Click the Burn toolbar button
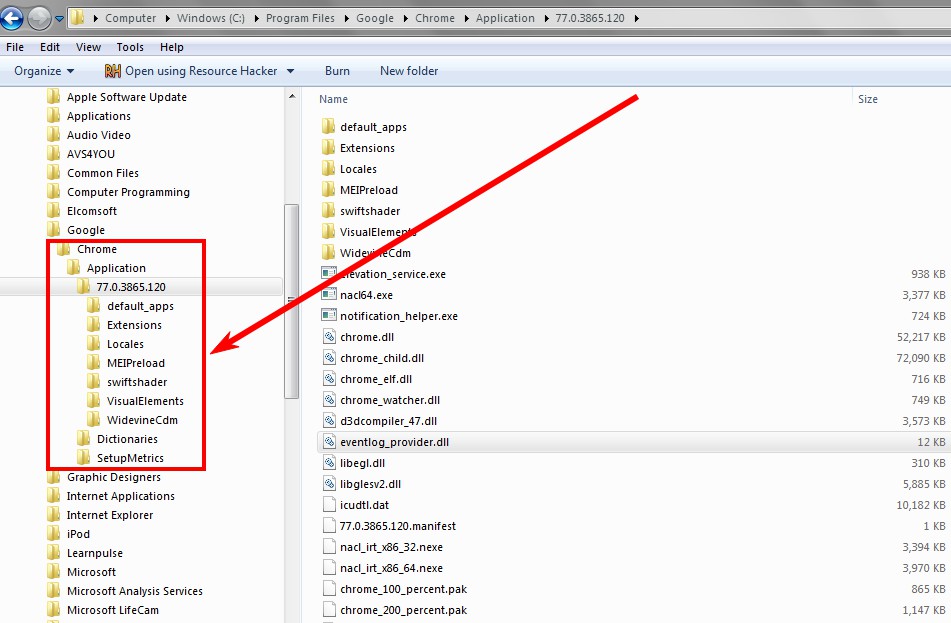This screenshot has height=623, width=951. (337, 71)
